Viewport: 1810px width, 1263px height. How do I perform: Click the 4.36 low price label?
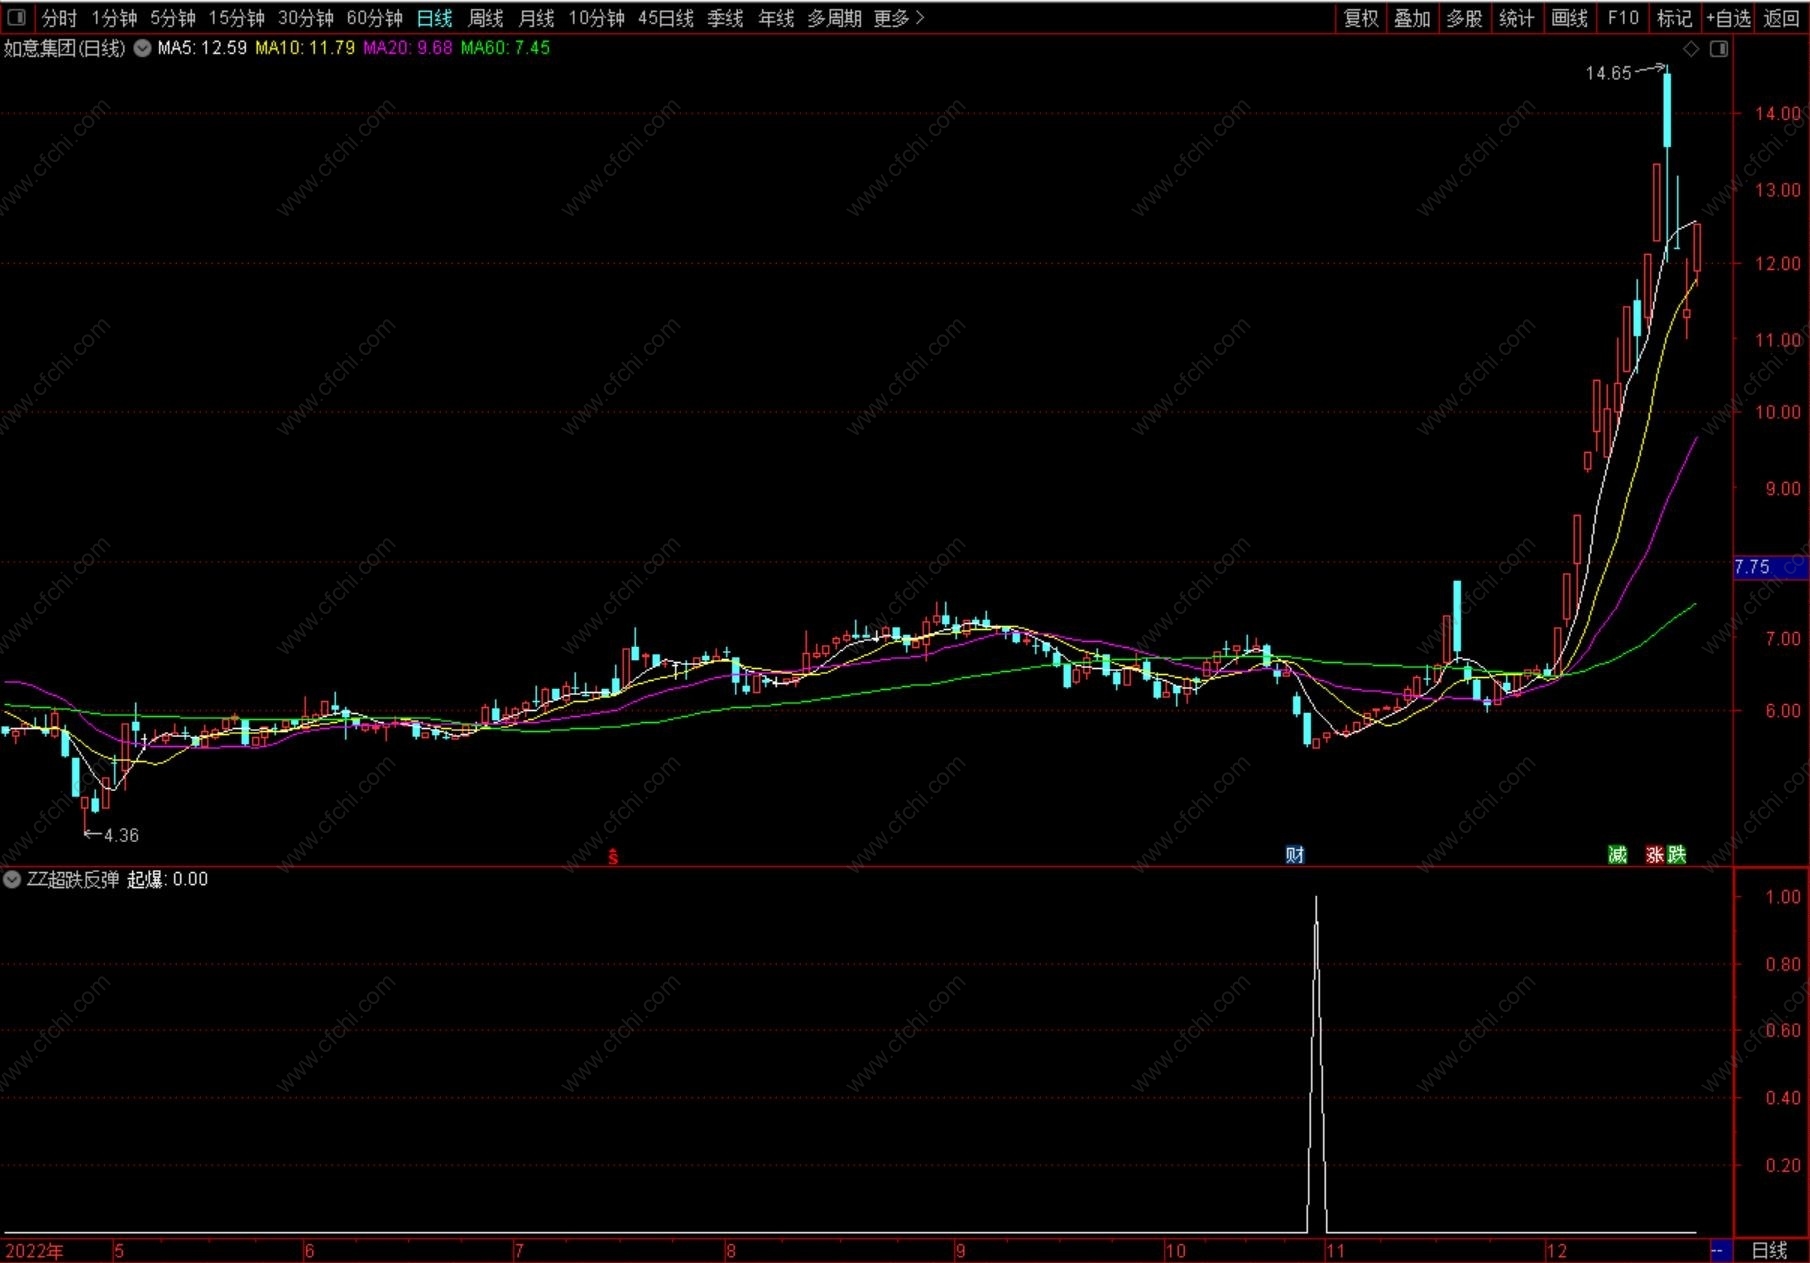click(121, 835)
